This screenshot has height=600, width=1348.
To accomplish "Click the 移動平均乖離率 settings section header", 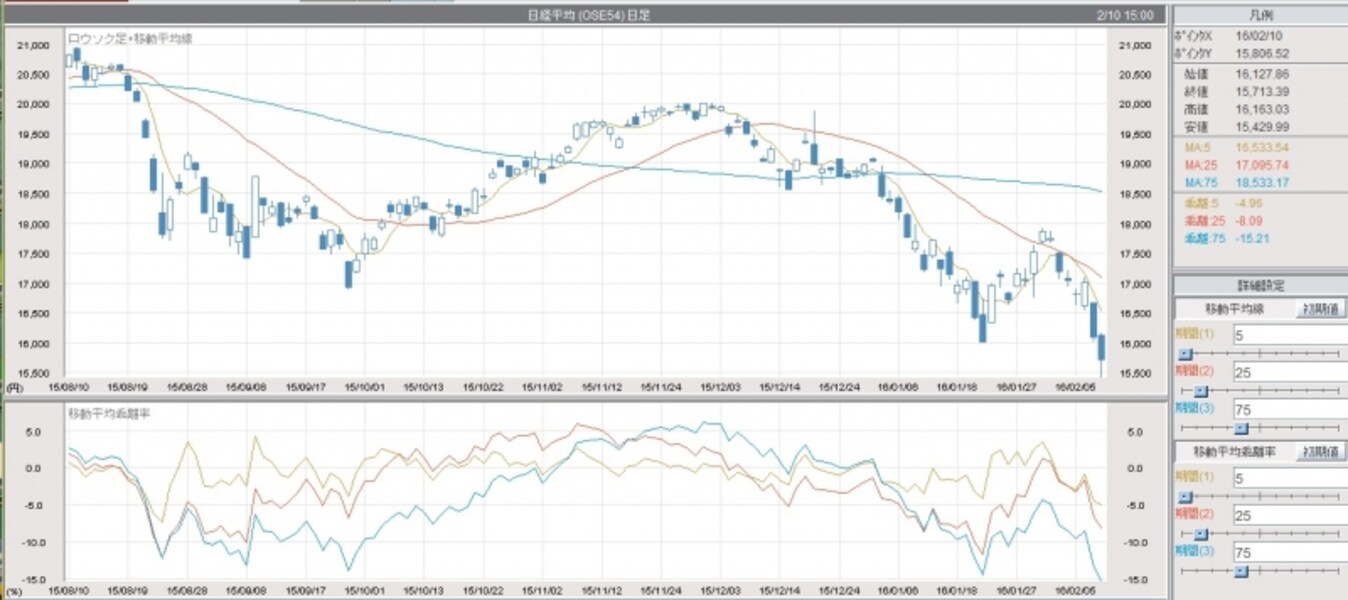I will pos(1233,450).
